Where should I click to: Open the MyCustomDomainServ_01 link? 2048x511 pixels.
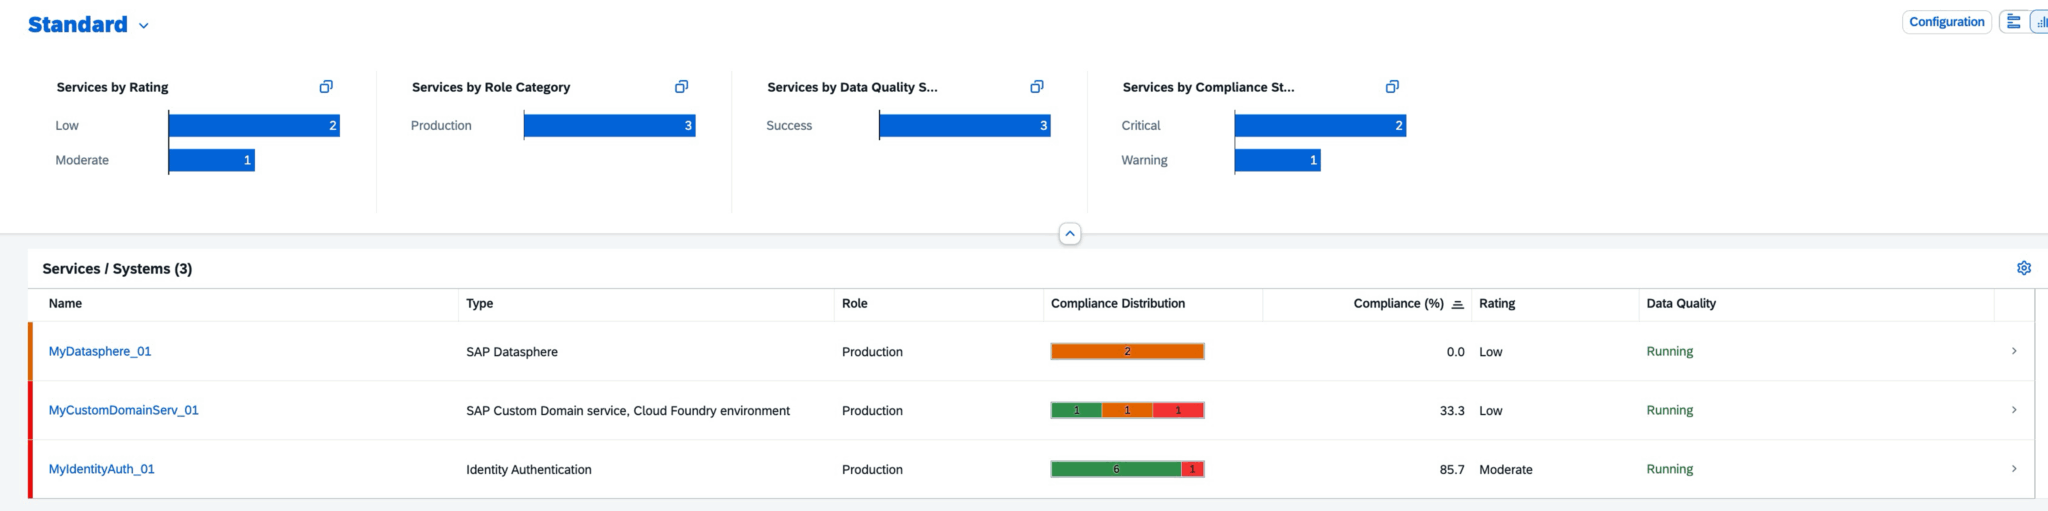tap(124, 410)
